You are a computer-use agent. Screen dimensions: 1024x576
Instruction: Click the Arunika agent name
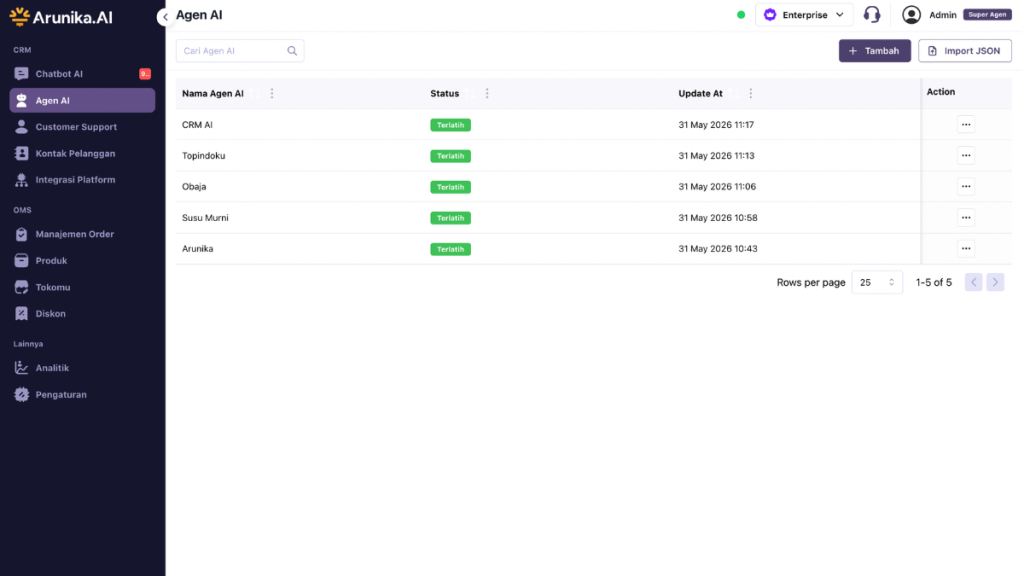(x=198, y=249)
